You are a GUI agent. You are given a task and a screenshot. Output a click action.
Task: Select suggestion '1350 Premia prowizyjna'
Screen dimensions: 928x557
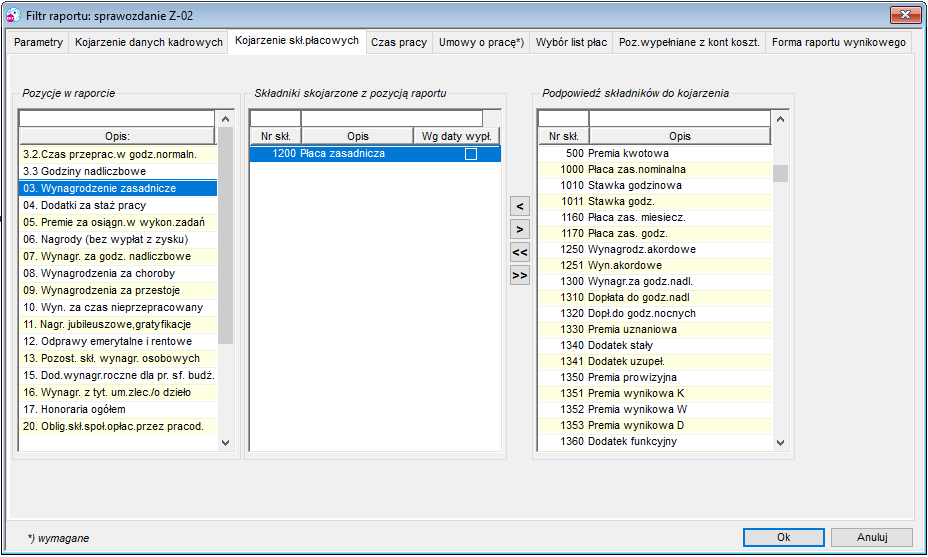pyautogui.click(x=655, y=377)
